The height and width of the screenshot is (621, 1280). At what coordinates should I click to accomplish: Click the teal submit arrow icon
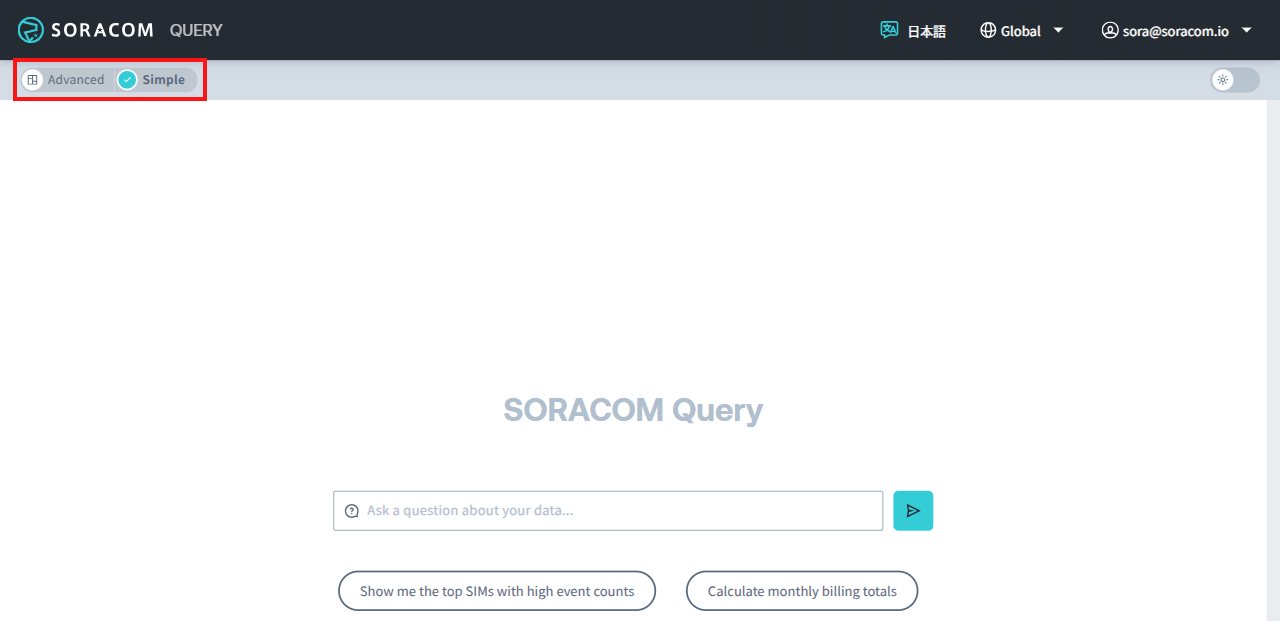pyautogui.click(x=913, y=510)
